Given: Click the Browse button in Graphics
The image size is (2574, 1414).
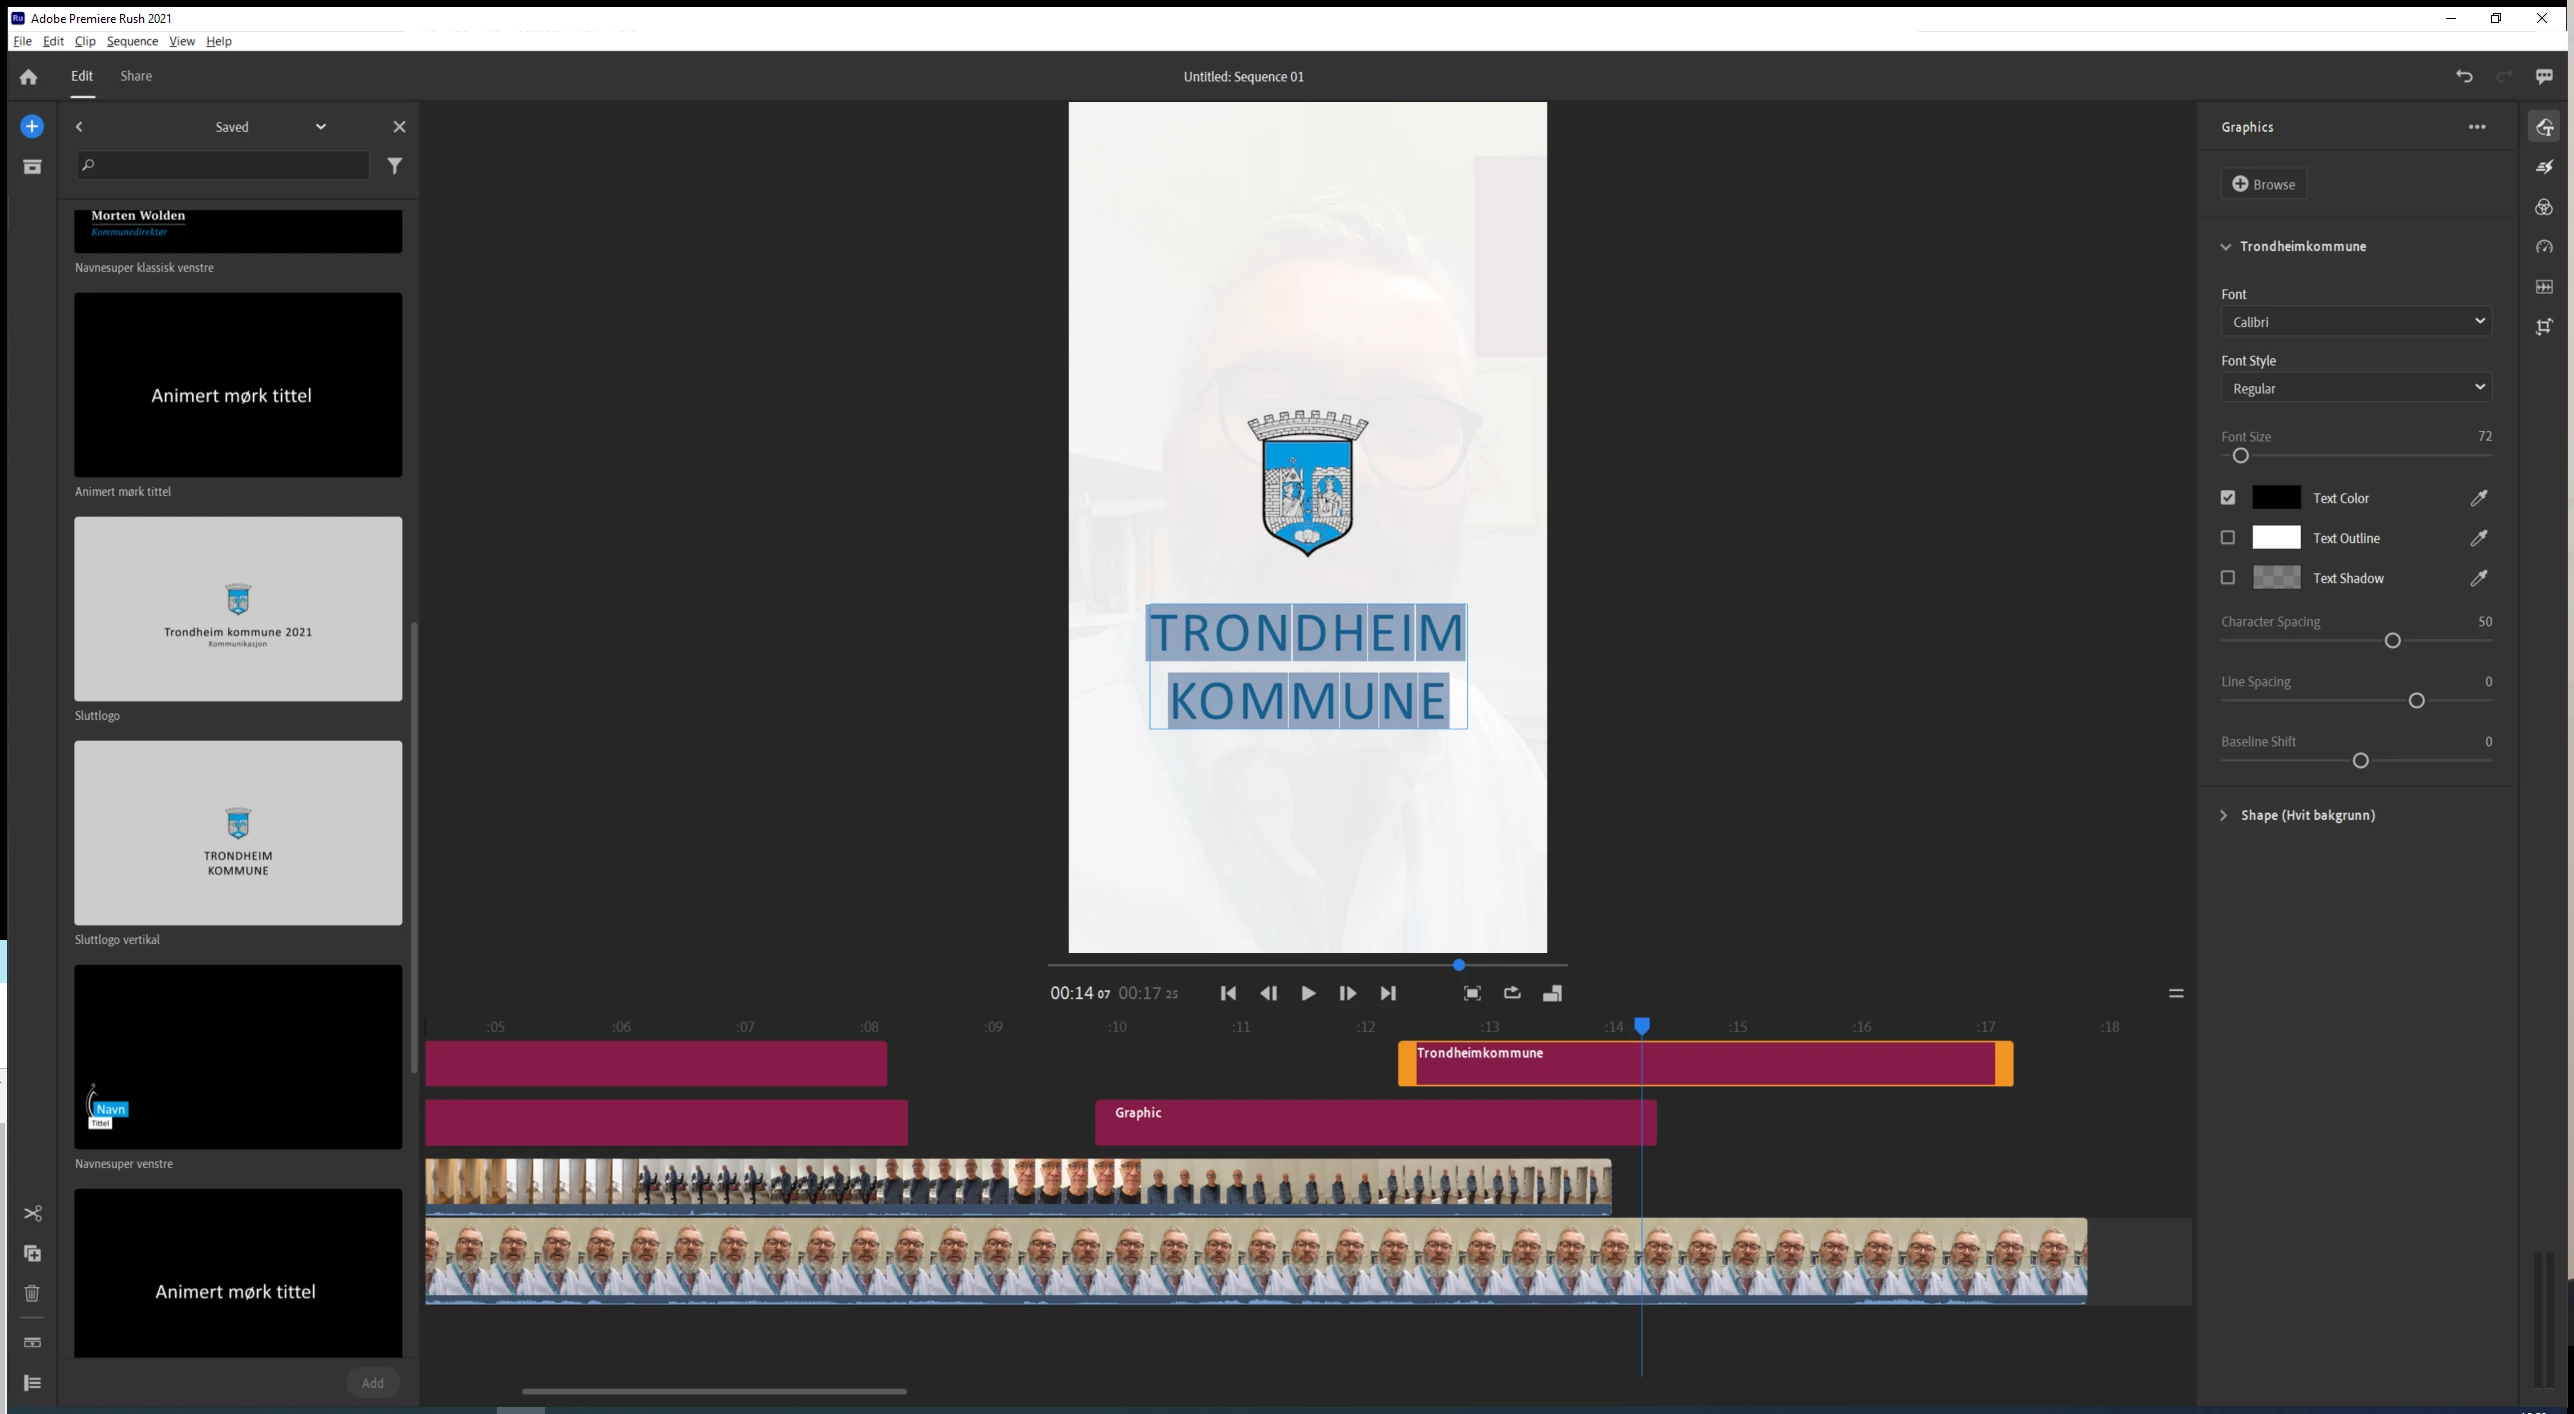Looking at the screenshot, I should (2264, 184).
